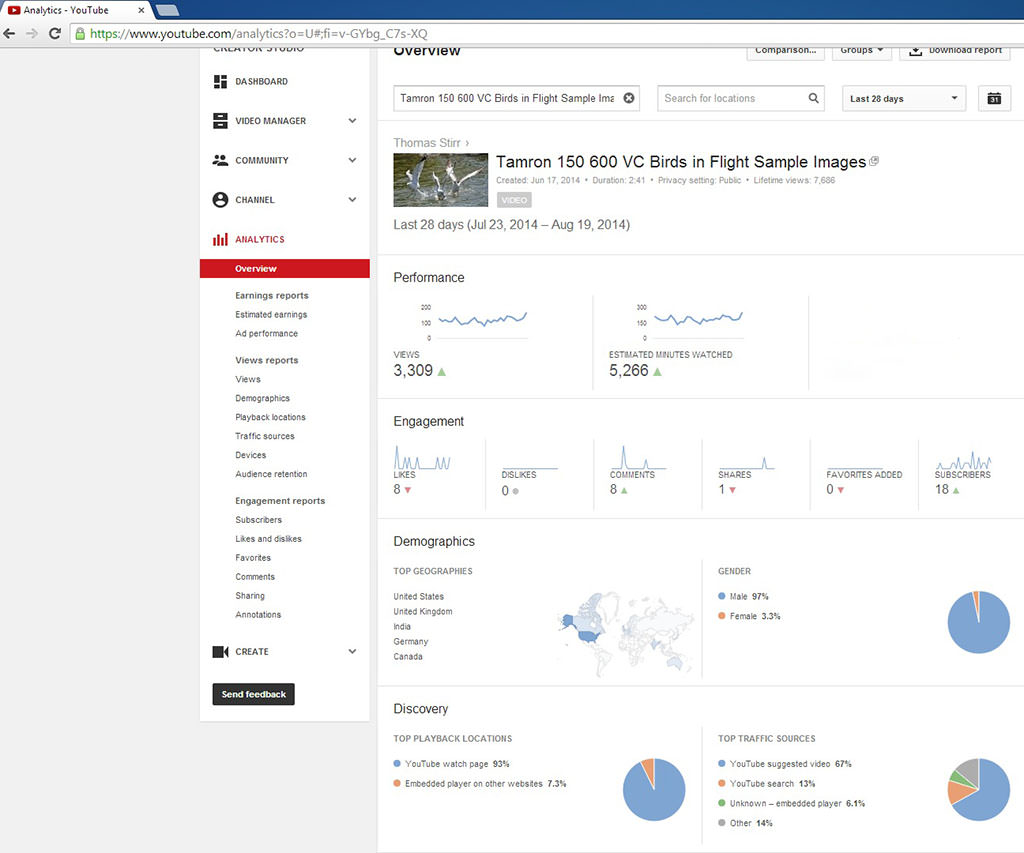
Task: Click the location search magnifier icon
Action: 814,98
